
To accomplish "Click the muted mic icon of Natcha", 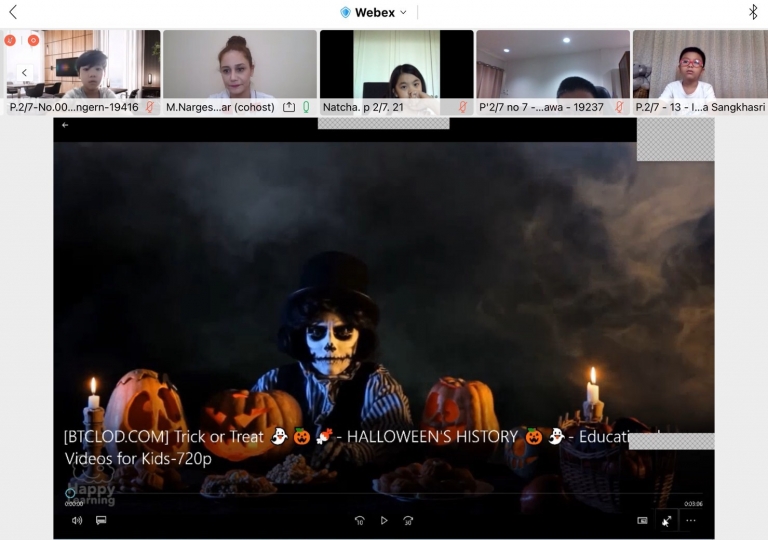I will click(462, 107).
